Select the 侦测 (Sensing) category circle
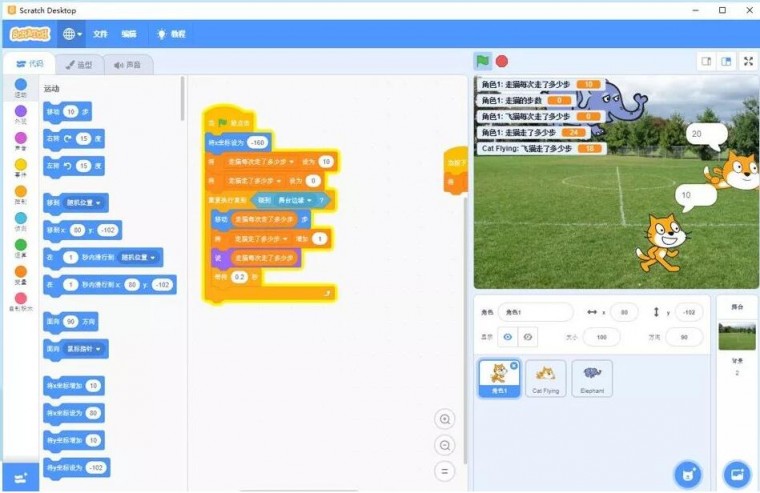This screenshot has height=493, width=760. (x=20, y=218)
